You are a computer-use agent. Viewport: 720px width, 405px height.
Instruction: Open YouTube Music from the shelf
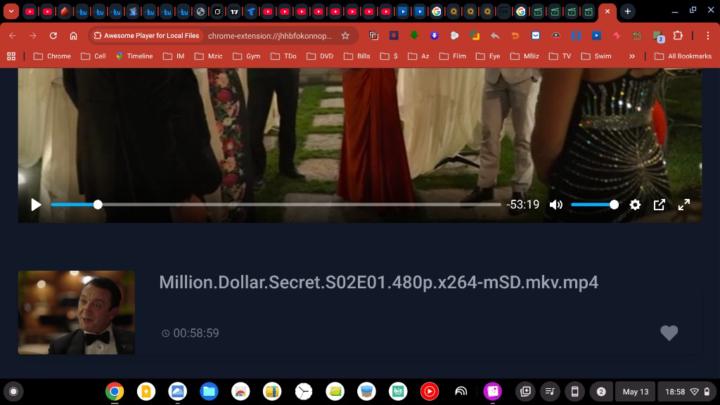pos(429,392)
